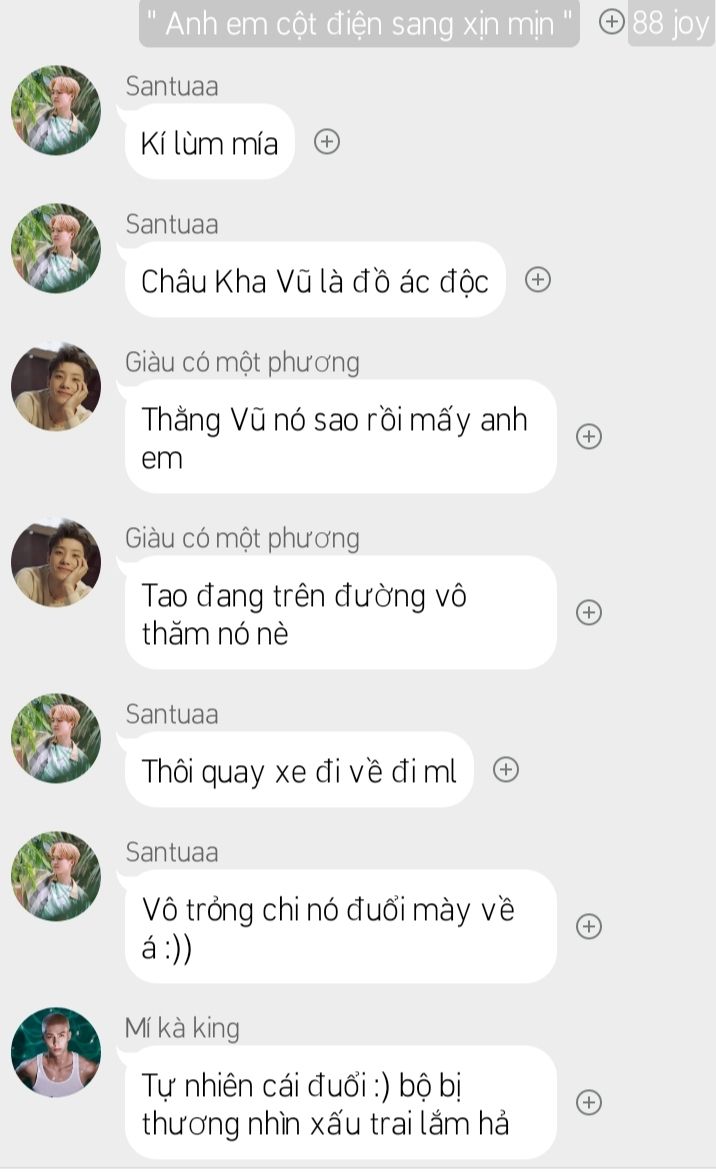Open Santuaa's avatar on "Kí lùm mía" message
The height and width of the screenshot is (1172, 716).
(x=56, y=110)
